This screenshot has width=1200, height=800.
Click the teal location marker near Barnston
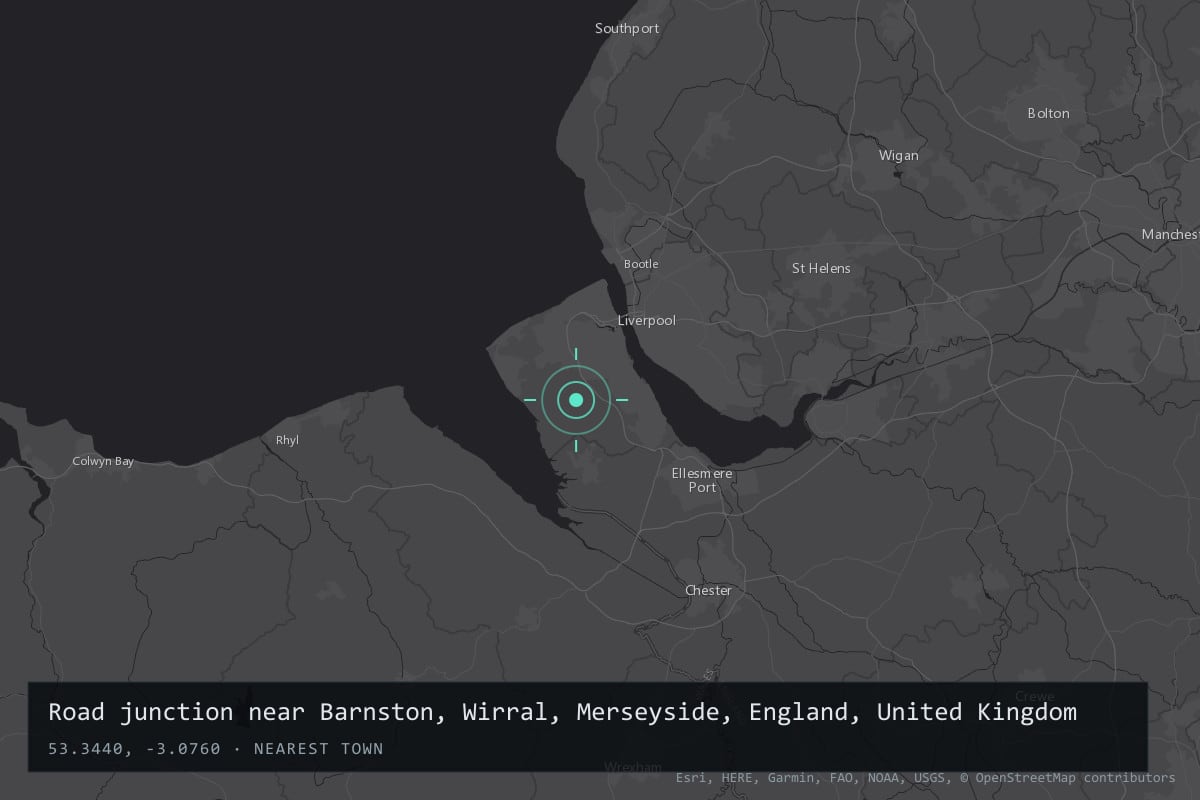pos(576,400)
